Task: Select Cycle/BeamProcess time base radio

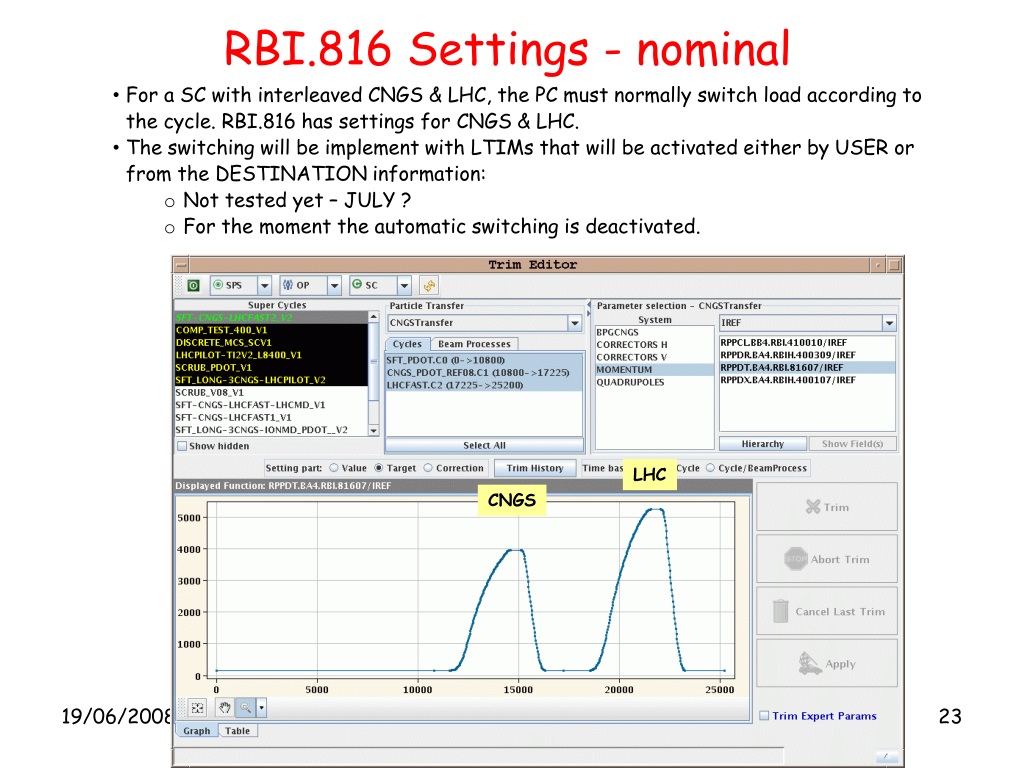Action: coord(710,468)
